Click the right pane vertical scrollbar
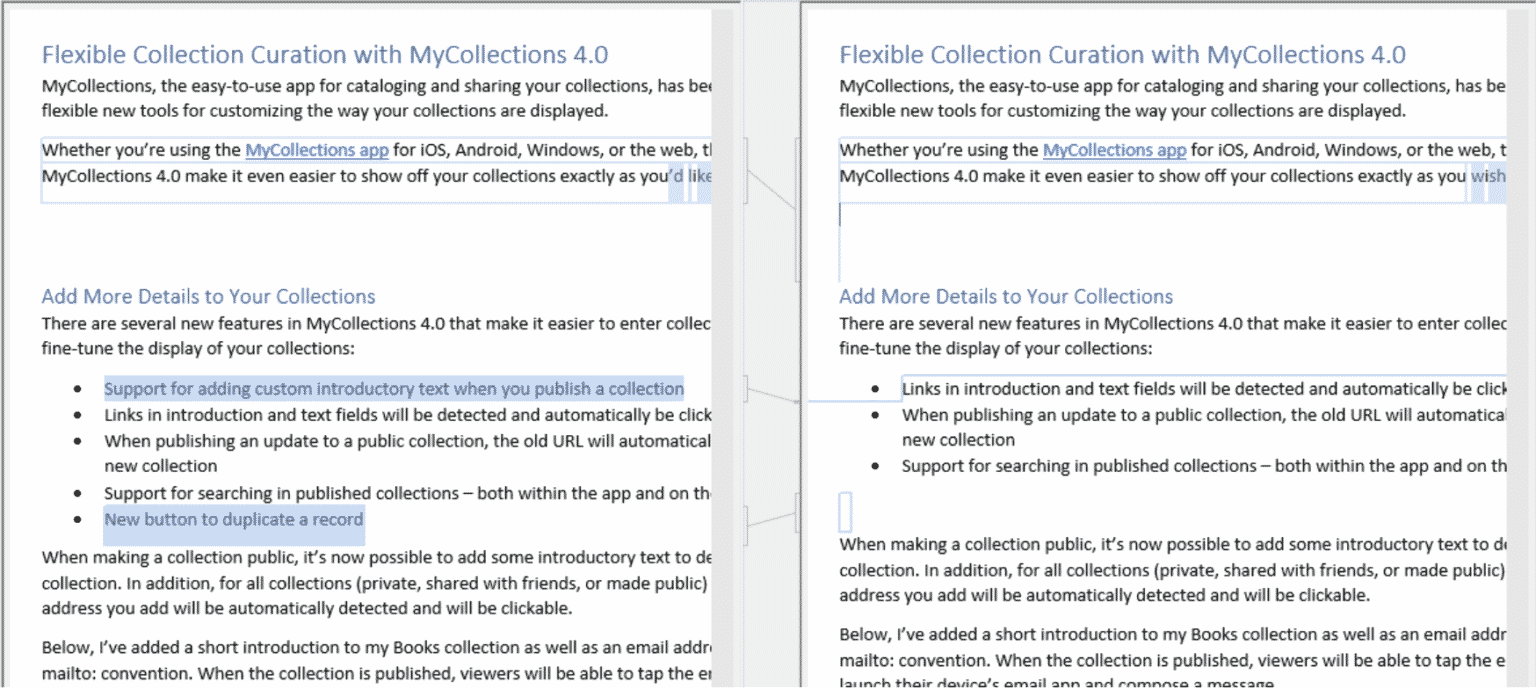Viewport: 1536px width, 689px height. (x=1519, y=347)
